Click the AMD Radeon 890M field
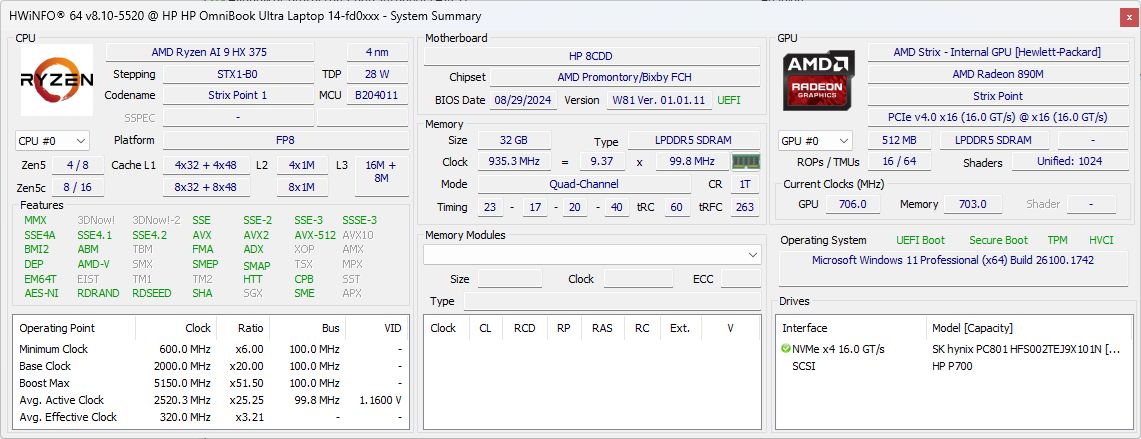The height and width of the screenshot is (439, 1141). point(996,74)
